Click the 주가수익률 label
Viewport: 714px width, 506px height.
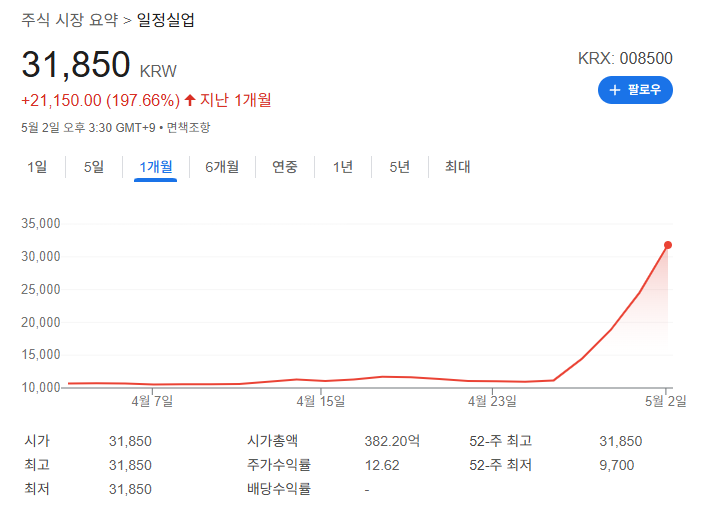(x=279, y=465)
